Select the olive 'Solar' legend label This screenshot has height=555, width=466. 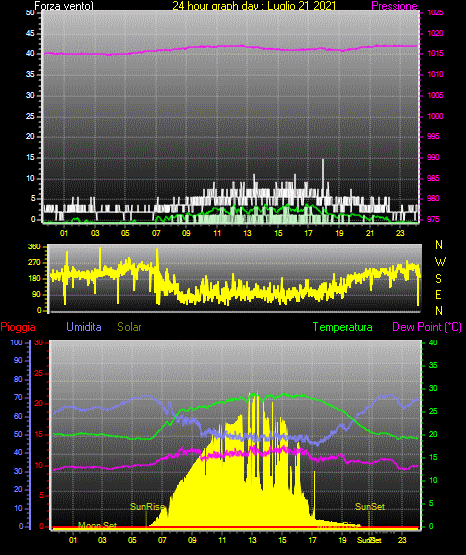point(129,327)
